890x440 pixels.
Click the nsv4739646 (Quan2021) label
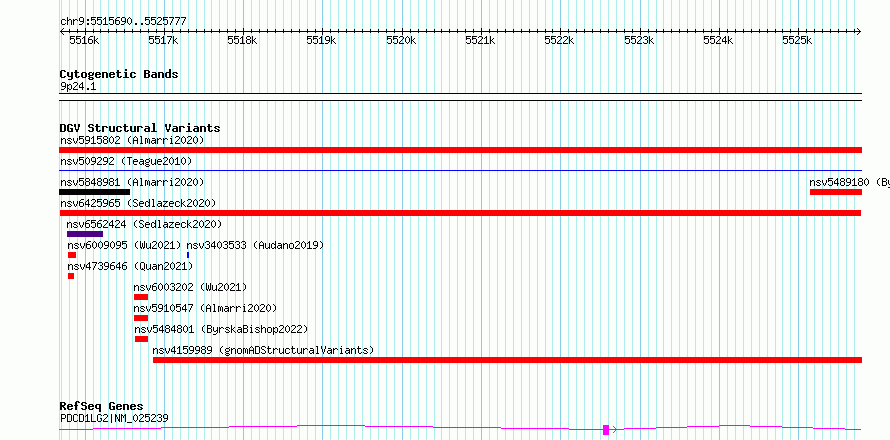(x=130, y=266)
